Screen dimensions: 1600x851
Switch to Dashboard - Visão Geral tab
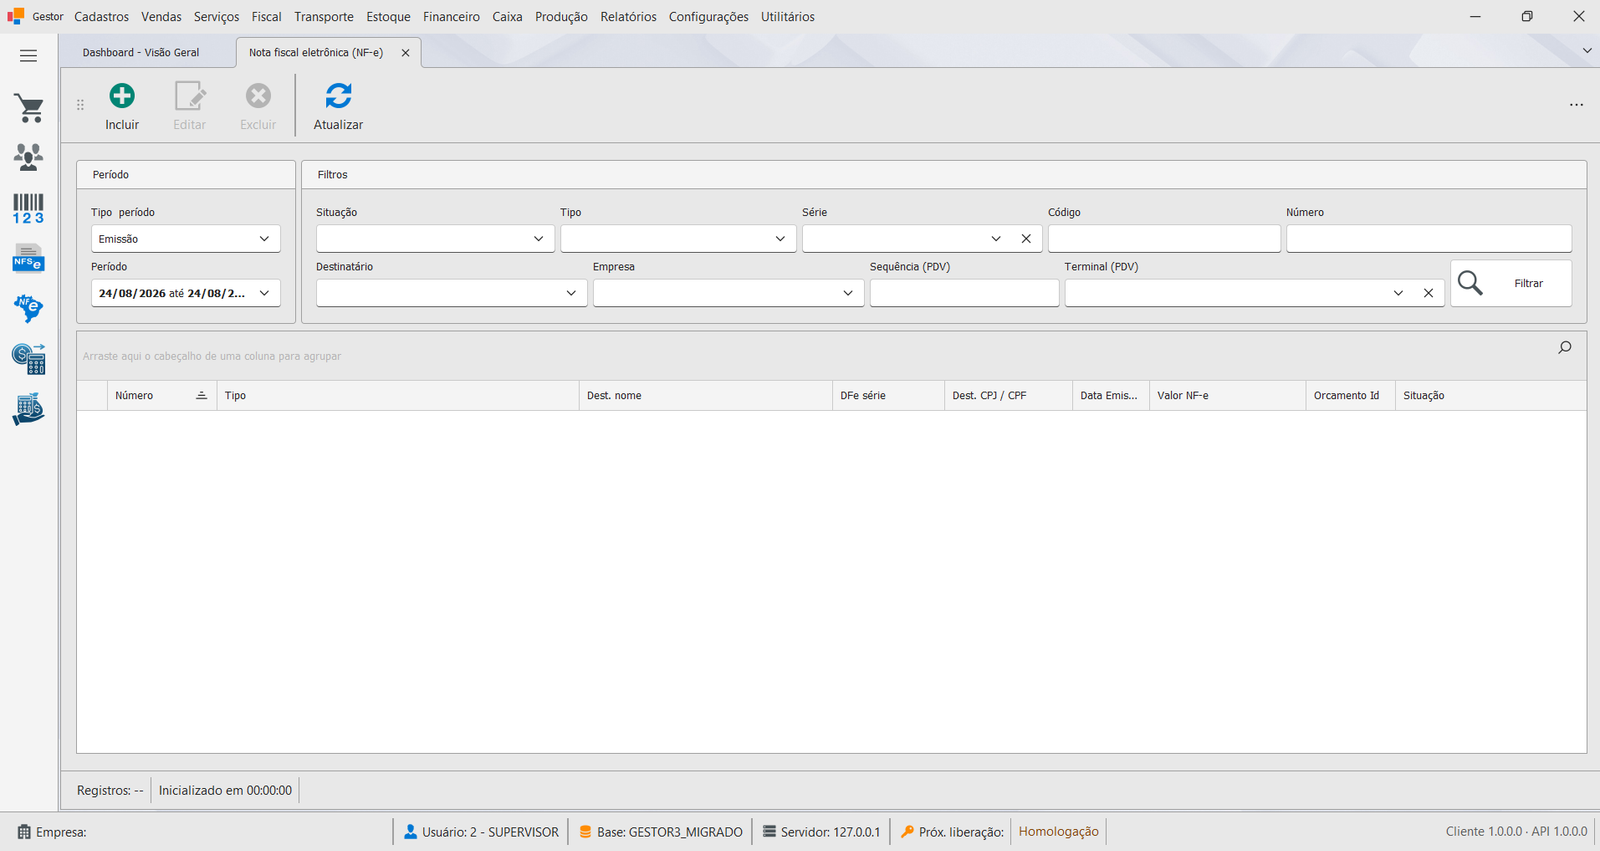click(x=141, y=52)
